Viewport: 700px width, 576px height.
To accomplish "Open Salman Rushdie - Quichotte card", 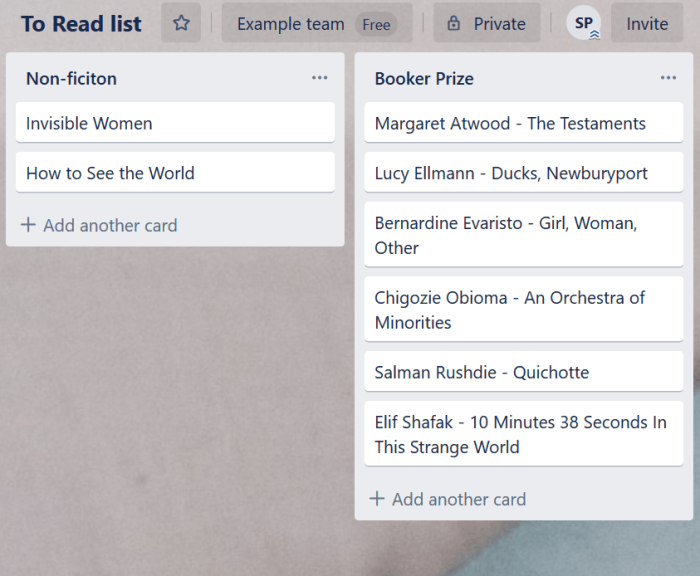I will [524, 371].
